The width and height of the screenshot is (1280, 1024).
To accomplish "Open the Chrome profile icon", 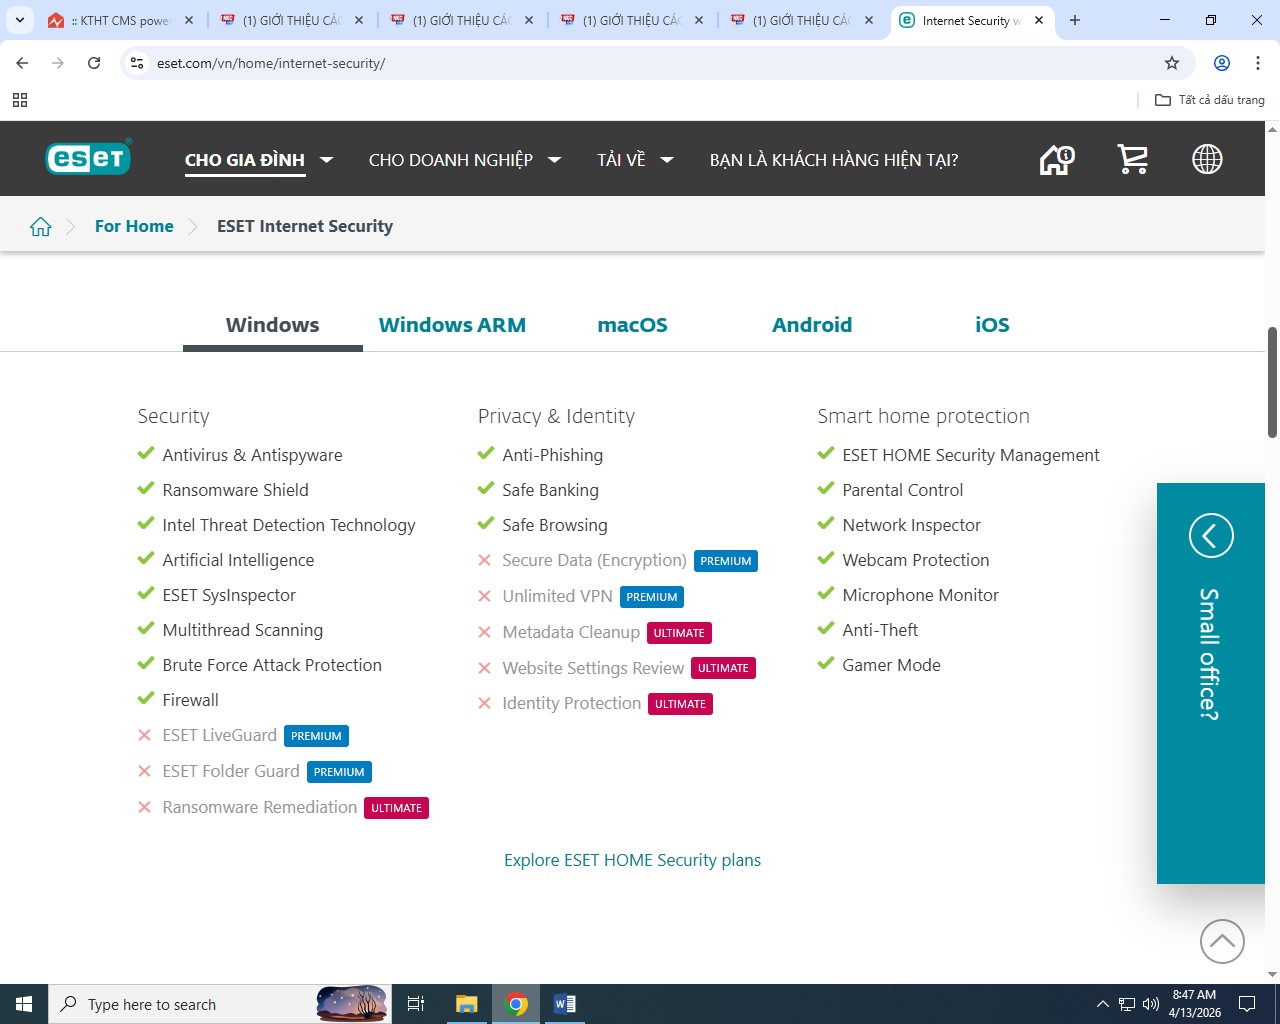I will click(x=1222, y=63).
